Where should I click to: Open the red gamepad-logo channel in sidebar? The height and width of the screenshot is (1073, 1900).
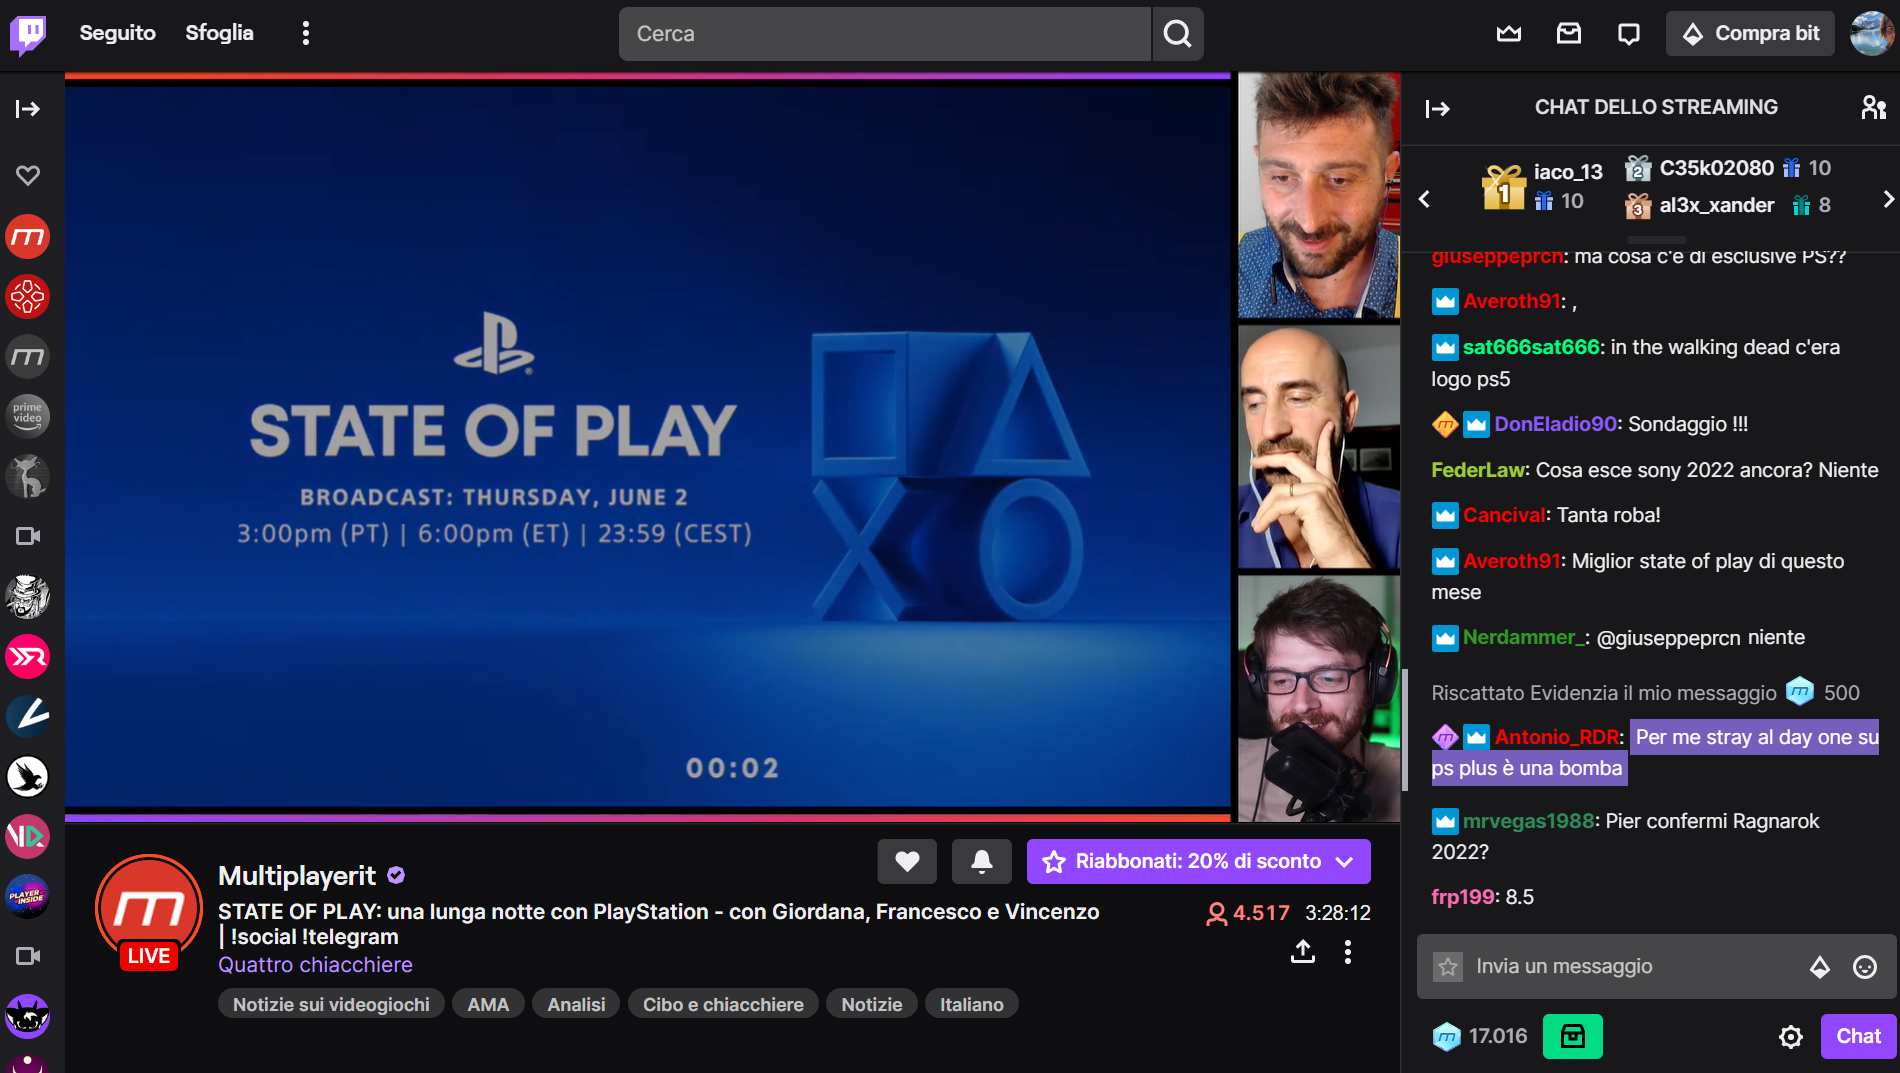point(28,297)
